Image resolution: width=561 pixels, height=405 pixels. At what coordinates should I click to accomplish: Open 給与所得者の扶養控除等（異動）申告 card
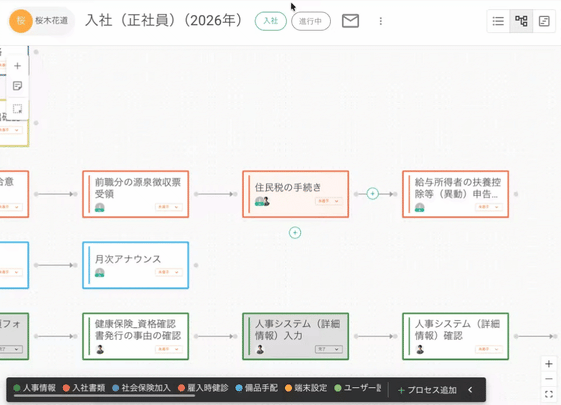tap(455, 194)
